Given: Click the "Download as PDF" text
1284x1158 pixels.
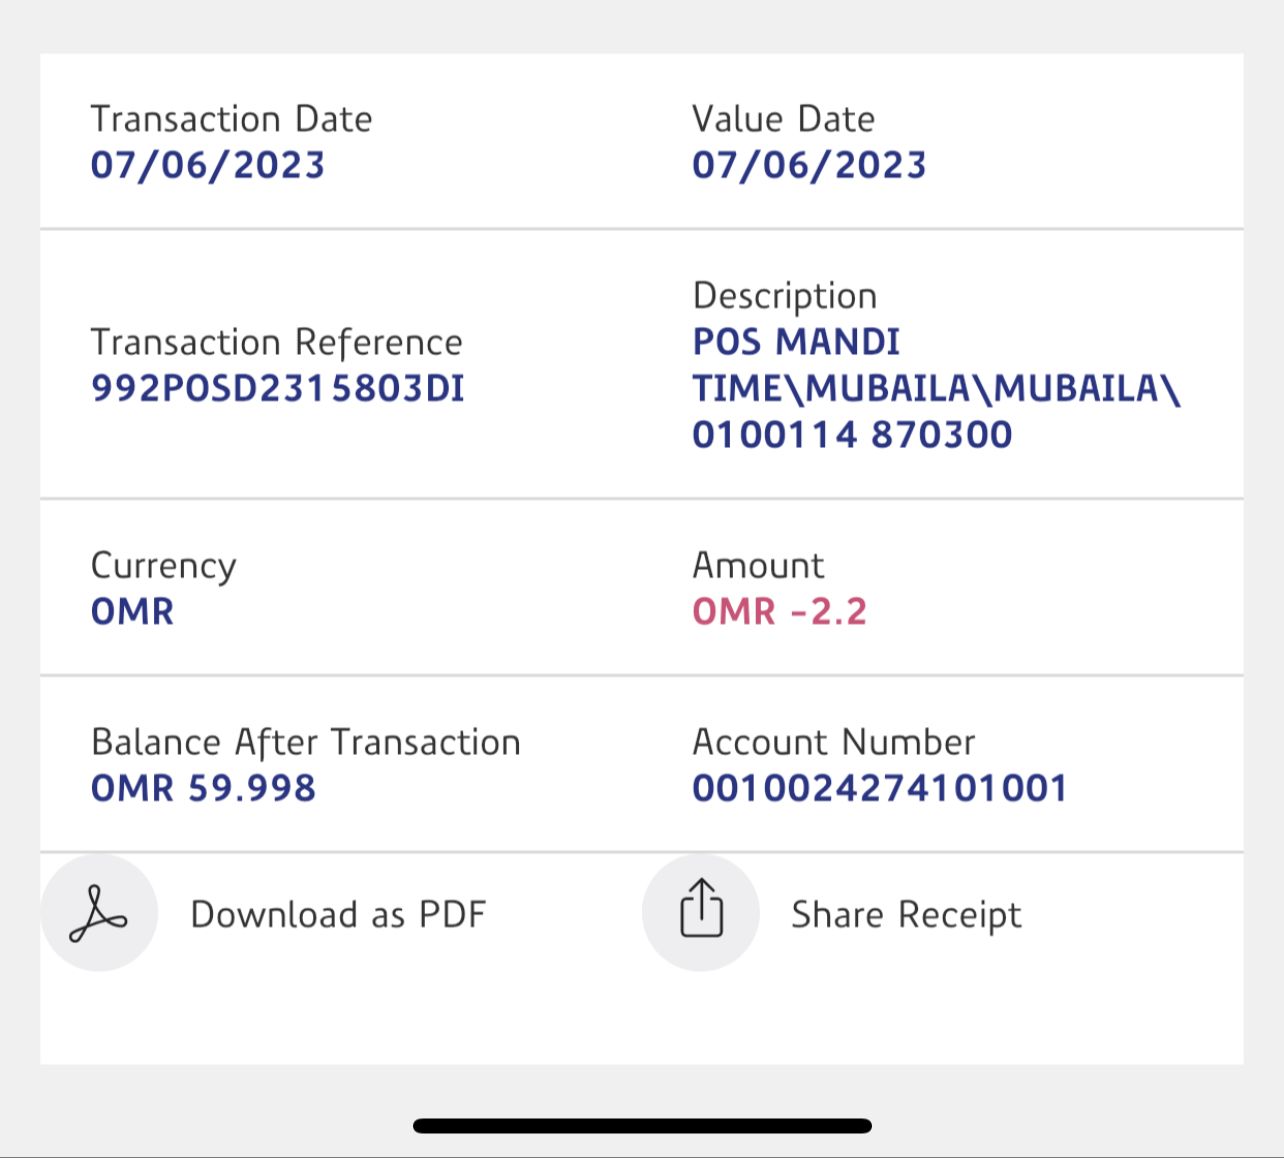Looking at the screenshot, I should click(338, 915).
